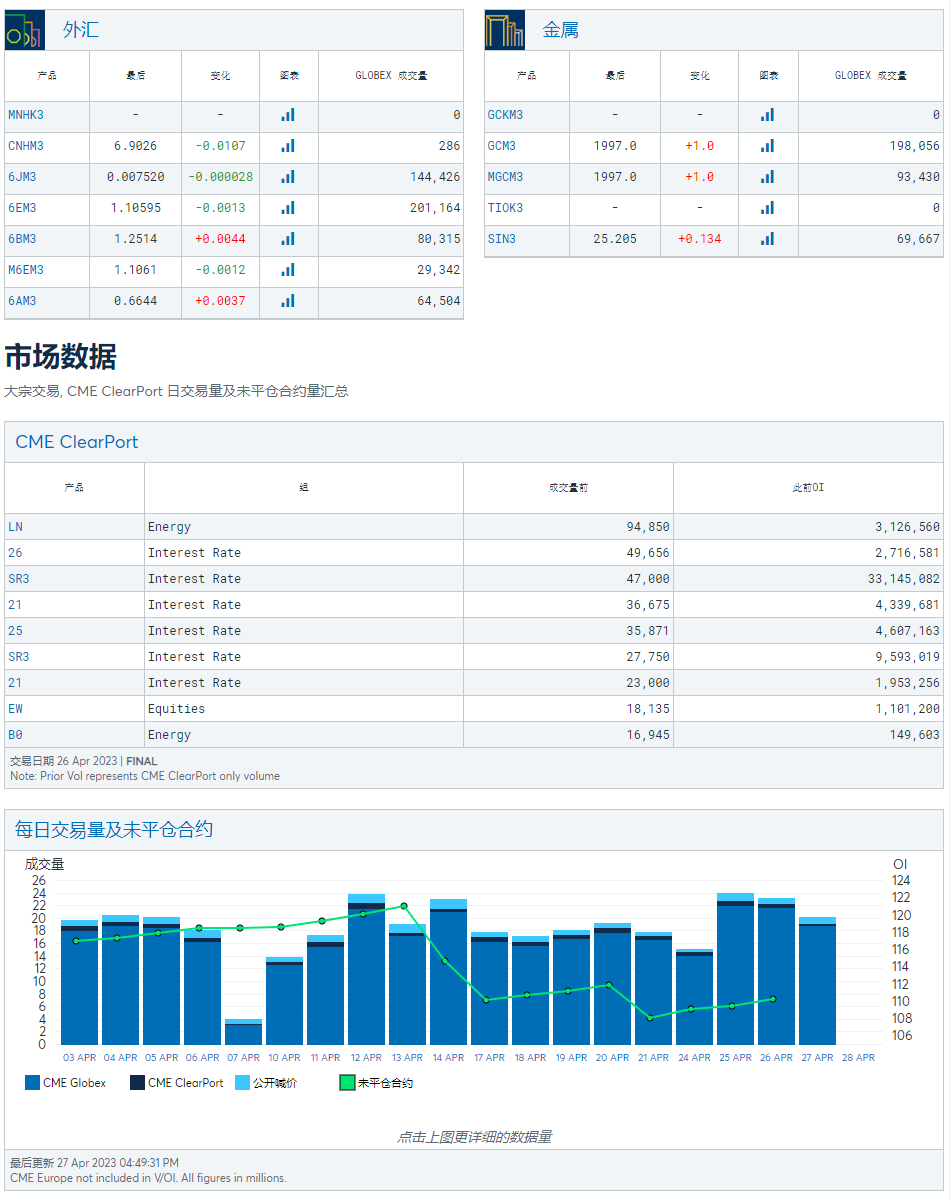Open chart icon for 6EM3 row
The width and height of the screenshot is (950, 1200).
[288, 208]
